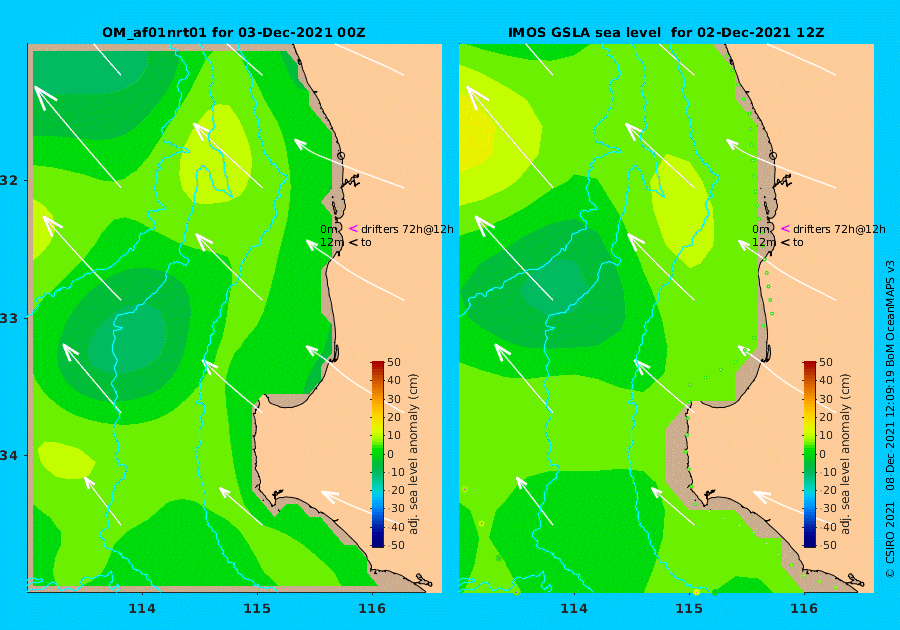Click the positive 50 tick on left colorbar

(394, 362)
